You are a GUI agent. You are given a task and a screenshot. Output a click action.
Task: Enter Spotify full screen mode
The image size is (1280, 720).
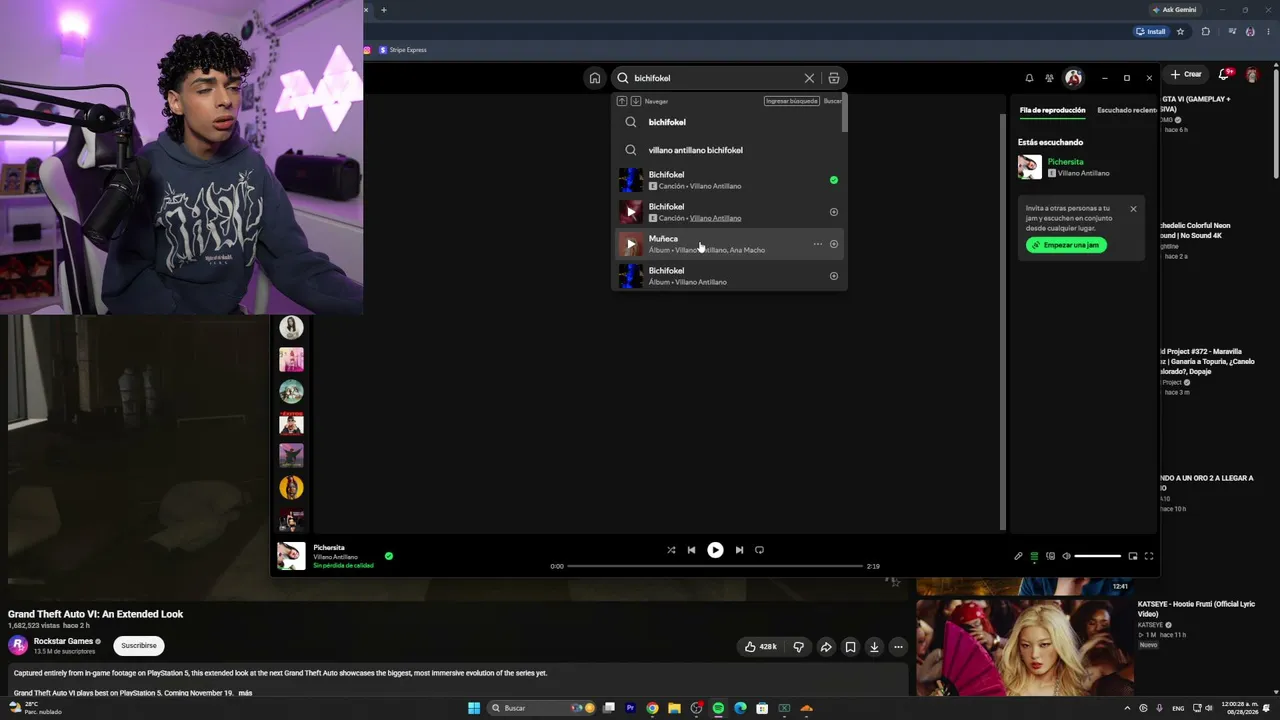[1149, 556]
